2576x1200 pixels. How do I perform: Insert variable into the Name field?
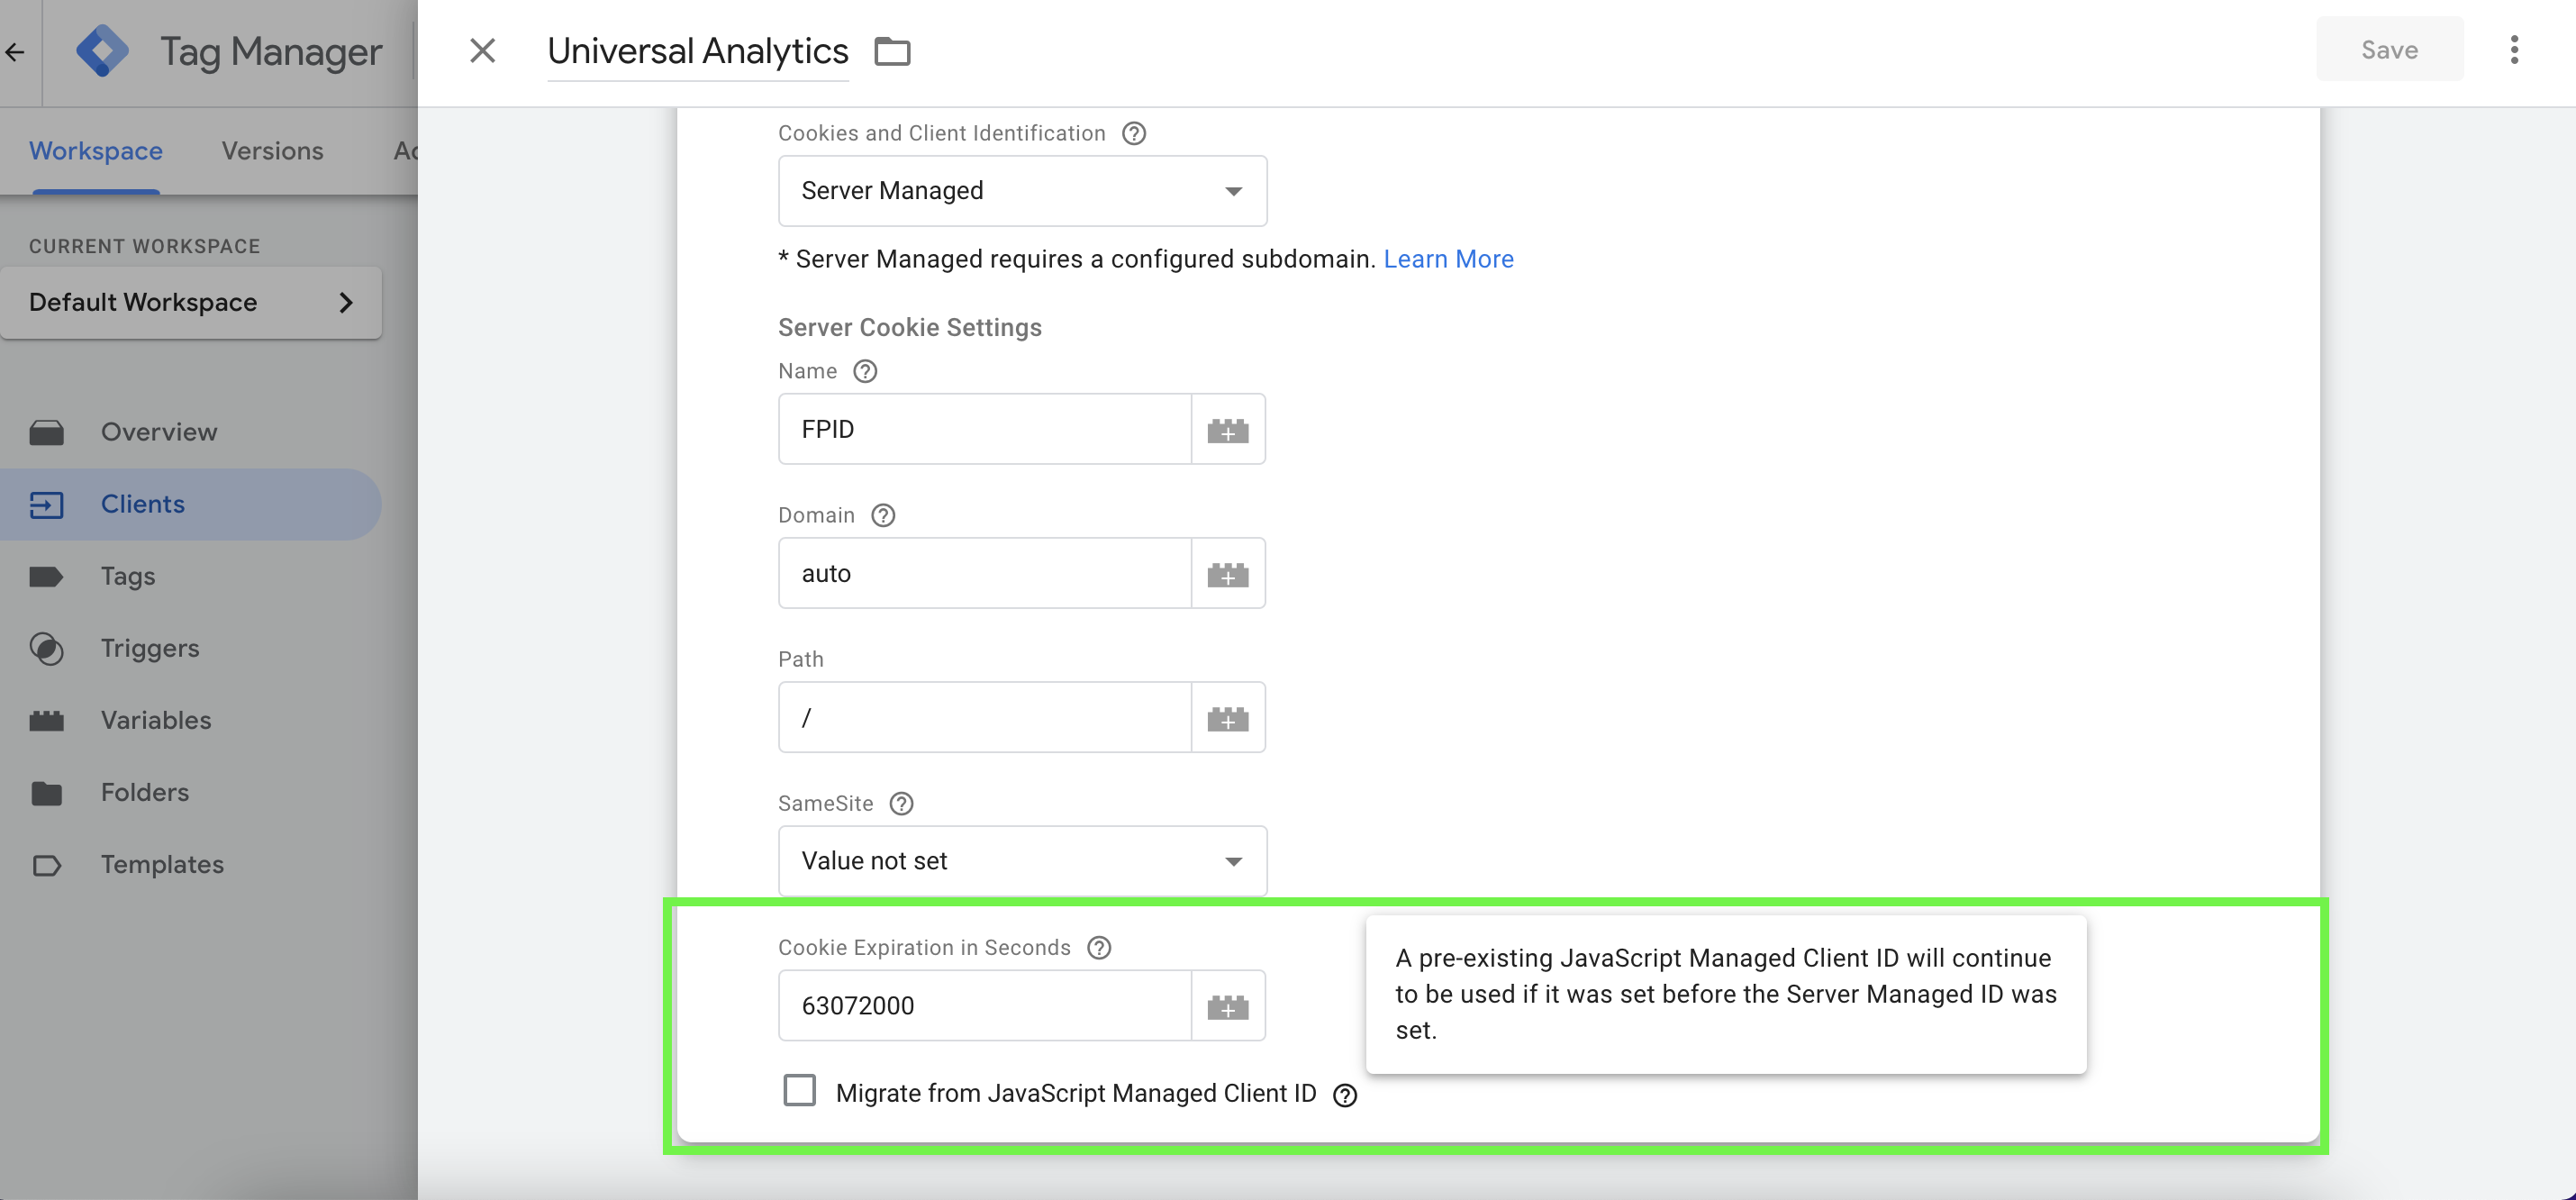pos(1228,429)
